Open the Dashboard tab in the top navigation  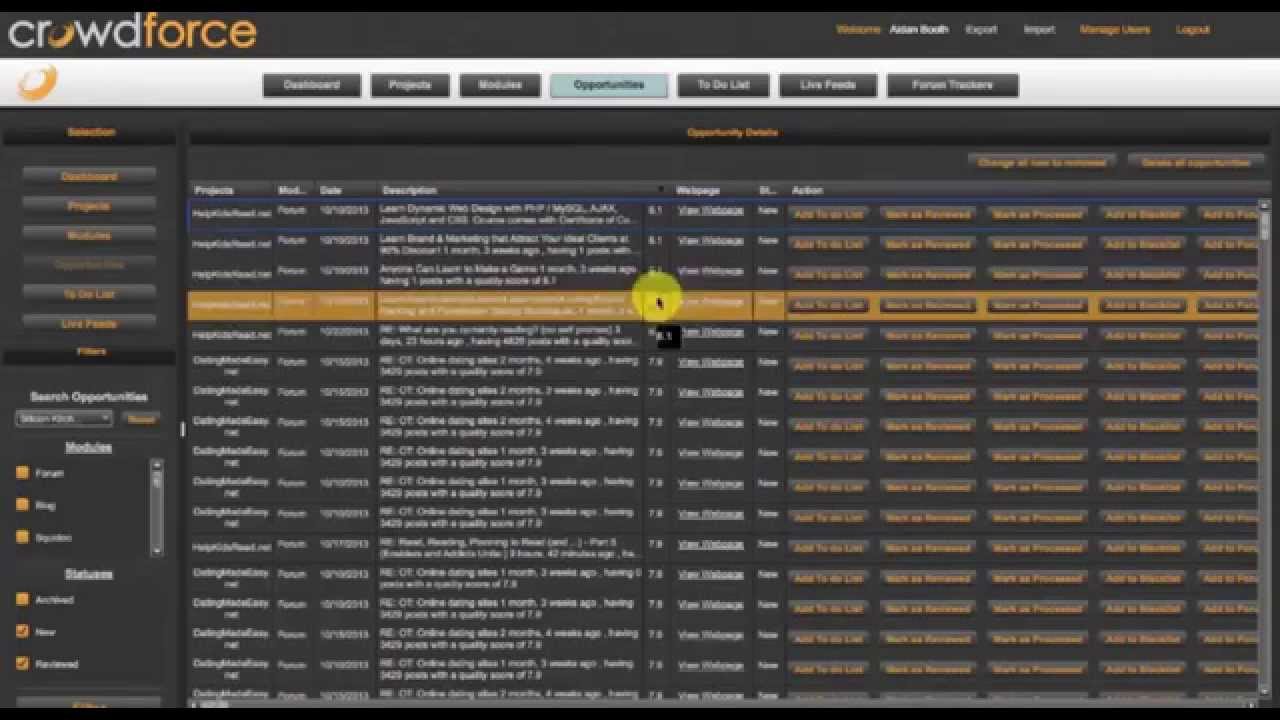point(312,85)
